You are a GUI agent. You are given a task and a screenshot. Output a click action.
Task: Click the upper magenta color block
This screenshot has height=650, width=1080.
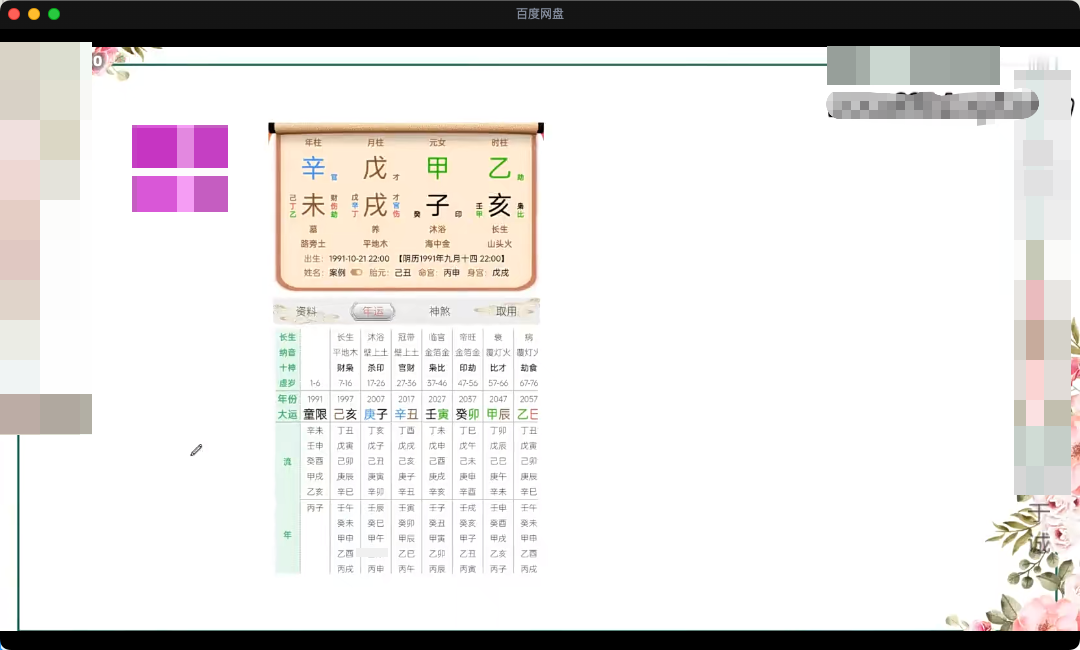point(180,146)
